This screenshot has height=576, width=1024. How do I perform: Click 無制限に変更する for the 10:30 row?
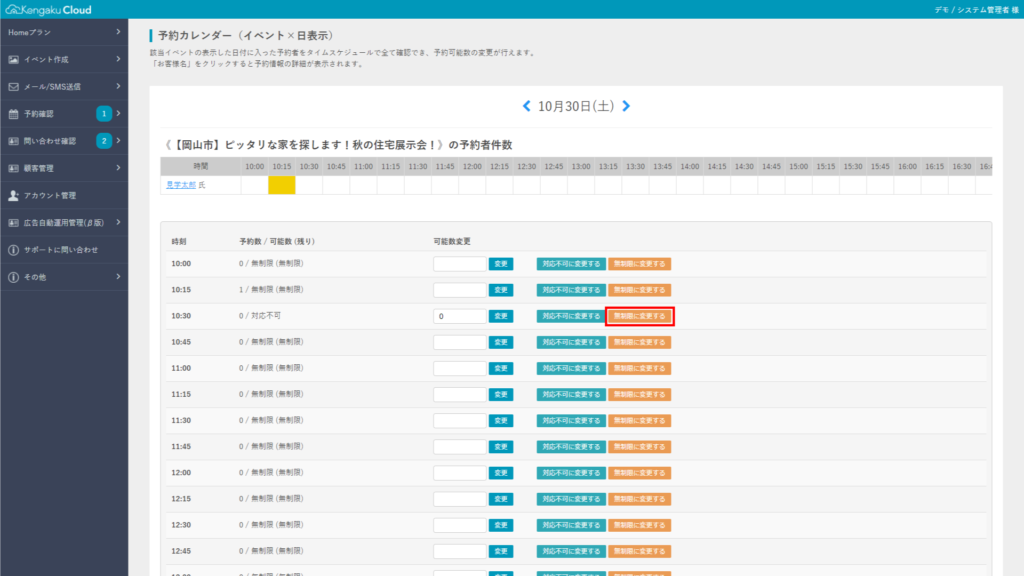point(639,316)
